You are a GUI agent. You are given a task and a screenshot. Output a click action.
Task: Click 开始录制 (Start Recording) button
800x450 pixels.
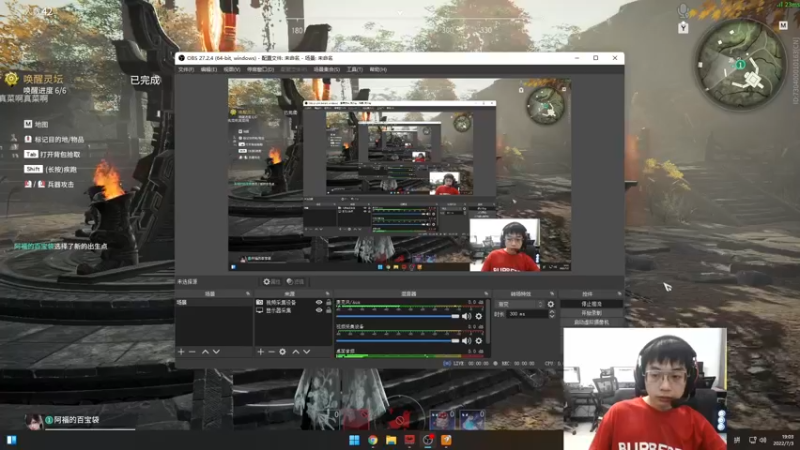click(591, 313)
